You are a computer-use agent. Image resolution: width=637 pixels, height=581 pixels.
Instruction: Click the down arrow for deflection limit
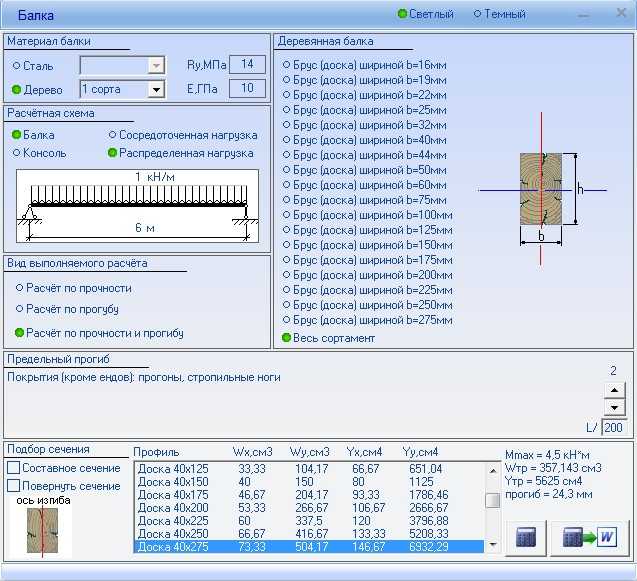pos(615,407)
